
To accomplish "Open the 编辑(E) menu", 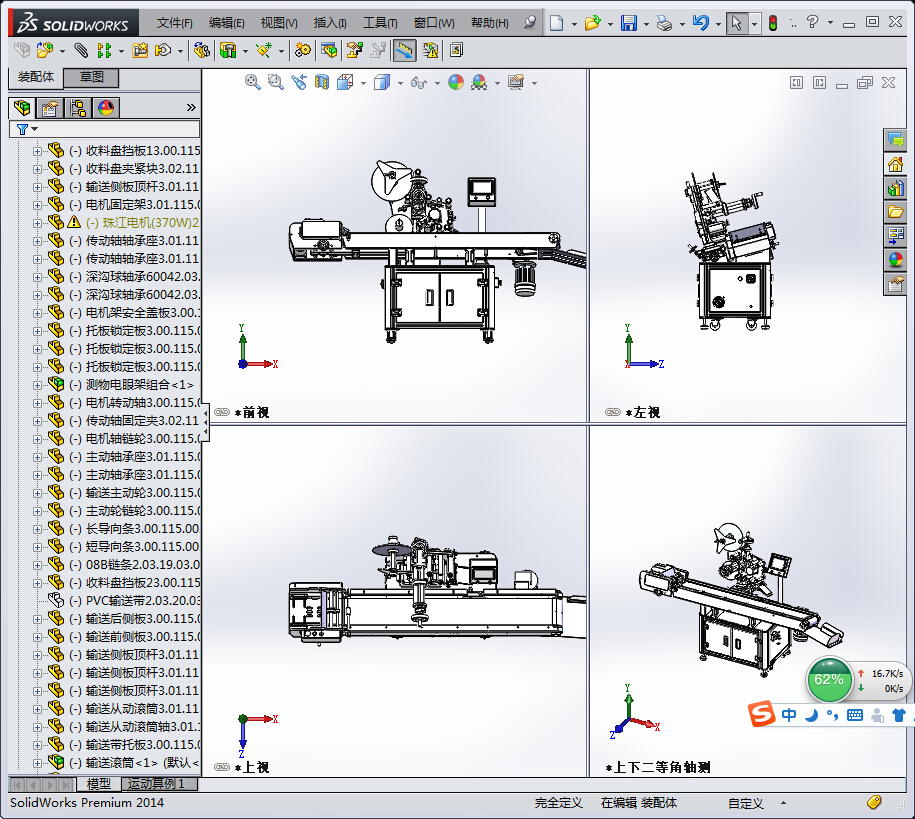I will point(226,23).
